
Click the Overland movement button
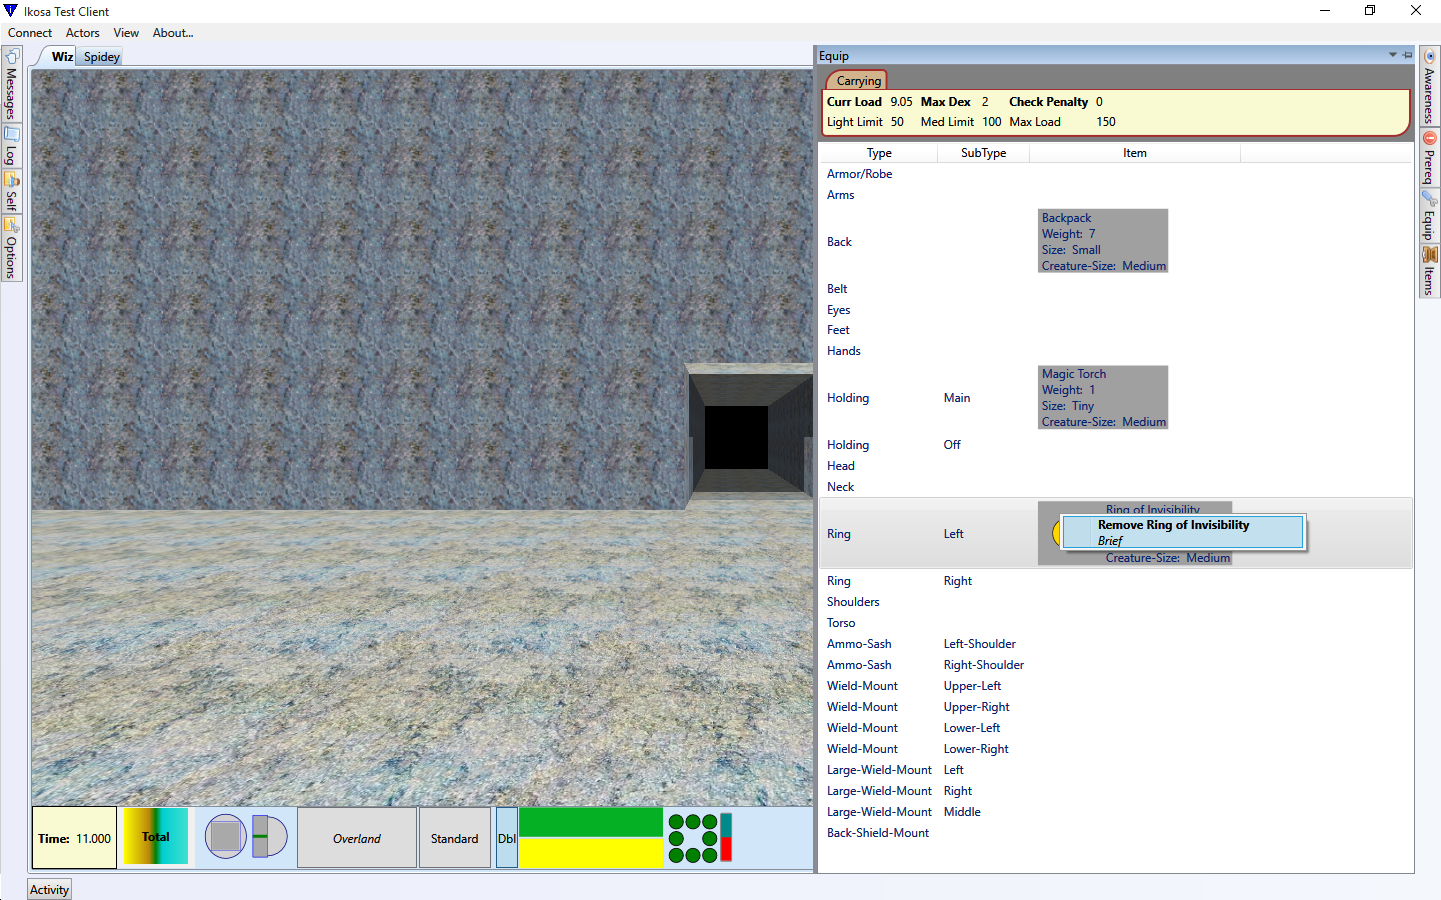click(x=357, y=838)
